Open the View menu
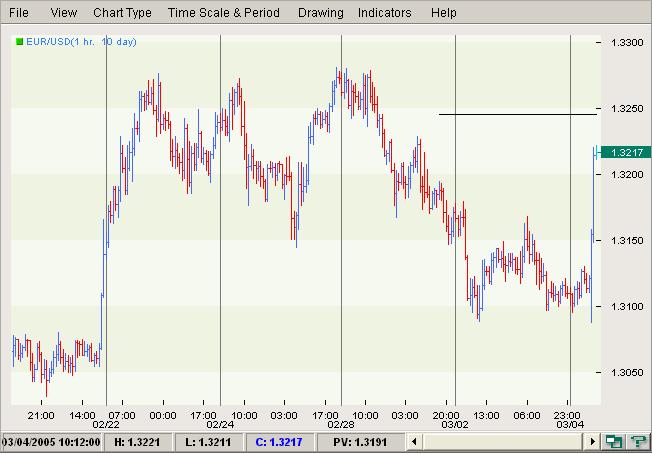 pos(64,12)
